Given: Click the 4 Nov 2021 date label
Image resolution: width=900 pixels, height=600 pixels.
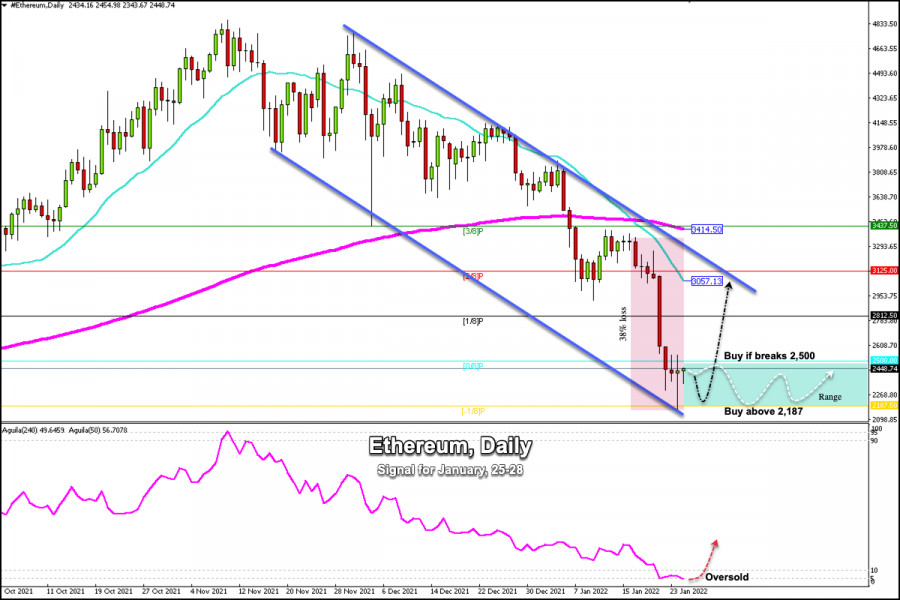Looking at the screenshot, I should click(208, 591).
